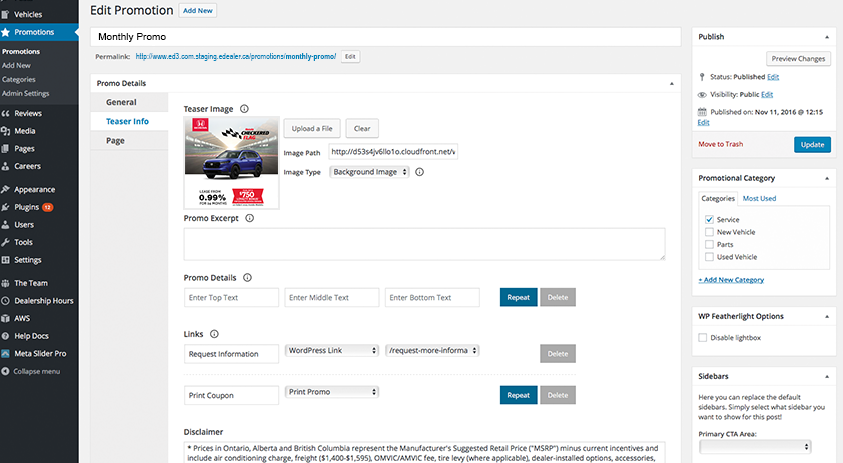Edit the Status Published link
Viewport: 843px width, 463px height.
(x=773, y=77)
